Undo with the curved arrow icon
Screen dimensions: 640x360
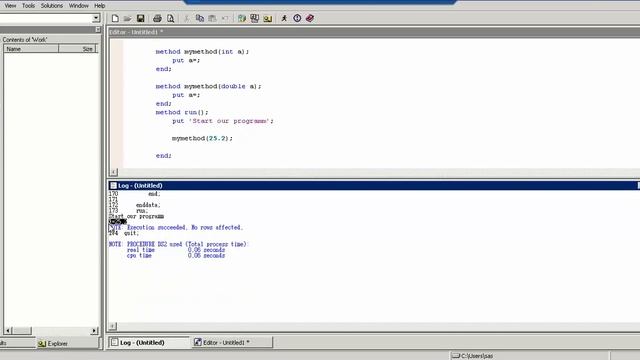tap(225, 18)
